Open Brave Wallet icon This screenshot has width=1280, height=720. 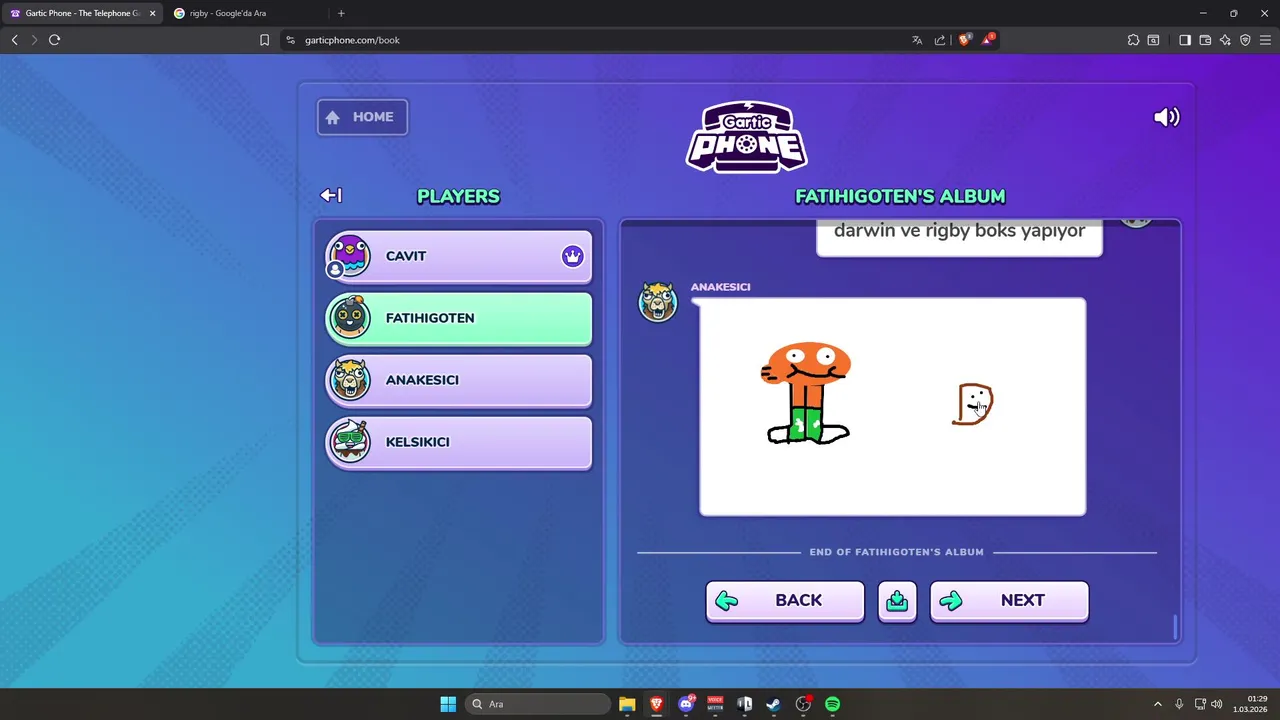1205,40
